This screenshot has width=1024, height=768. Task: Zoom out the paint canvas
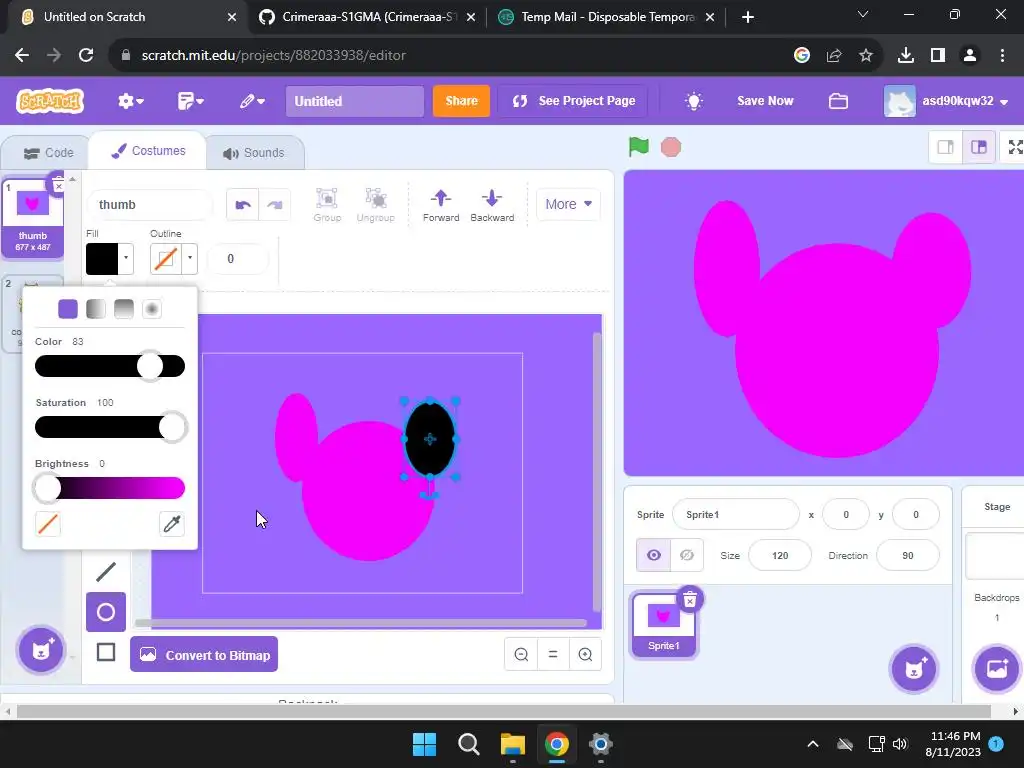[521, 654]
